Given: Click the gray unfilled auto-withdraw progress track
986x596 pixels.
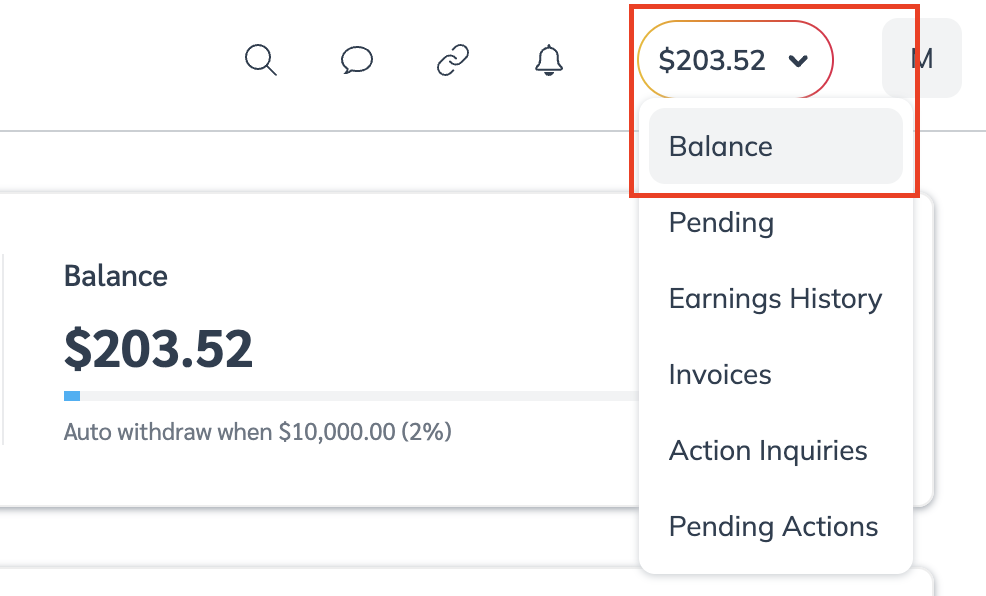Looking at the screenshot, I should click(350, 396).
